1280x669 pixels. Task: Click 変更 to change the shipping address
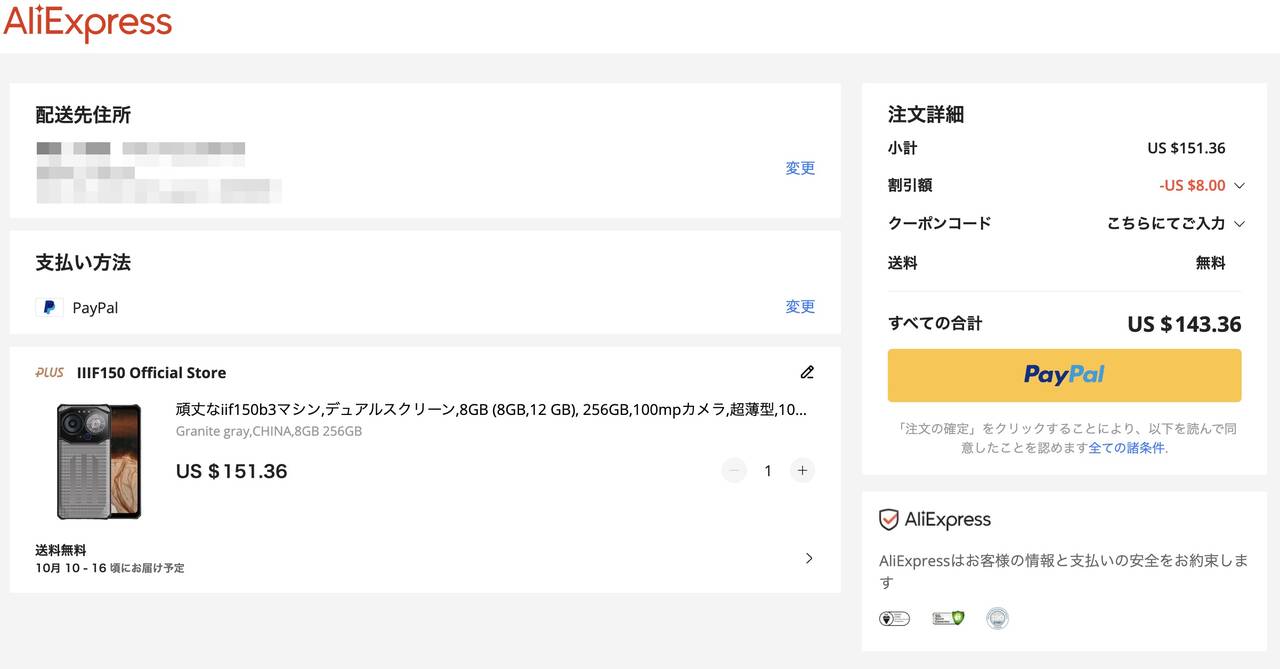click(800, 168)
